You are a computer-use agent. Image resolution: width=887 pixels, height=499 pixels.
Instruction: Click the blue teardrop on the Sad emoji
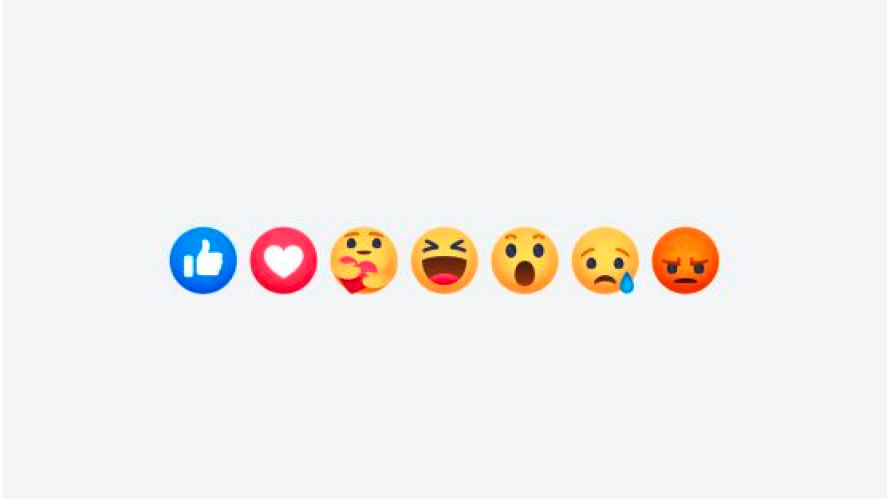(x=626, y=282)
